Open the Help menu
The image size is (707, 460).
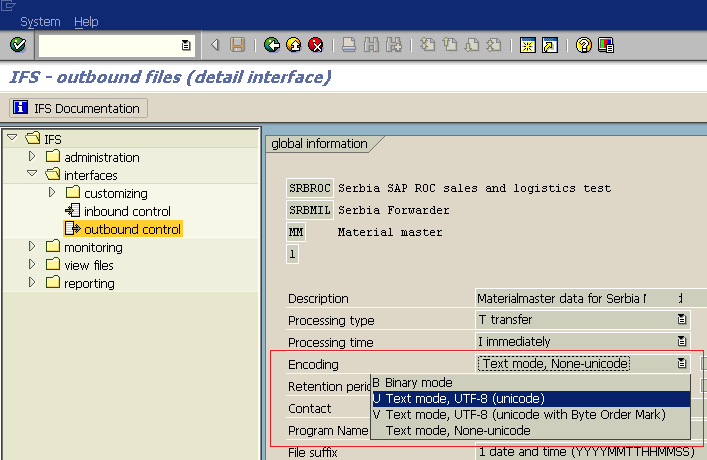[x=86, y=22]
